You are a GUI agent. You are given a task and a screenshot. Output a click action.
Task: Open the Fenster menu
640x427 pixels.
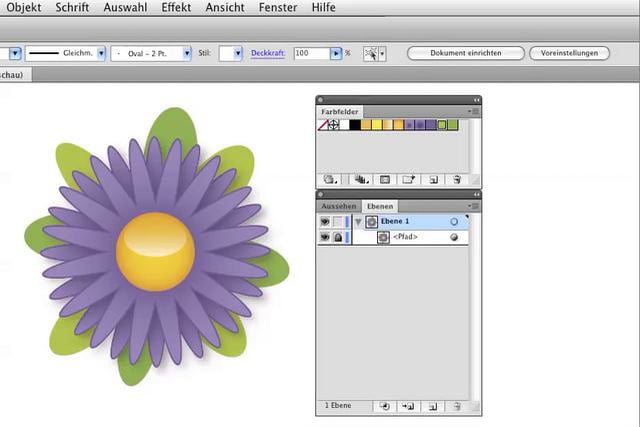(x=278, y=7)
